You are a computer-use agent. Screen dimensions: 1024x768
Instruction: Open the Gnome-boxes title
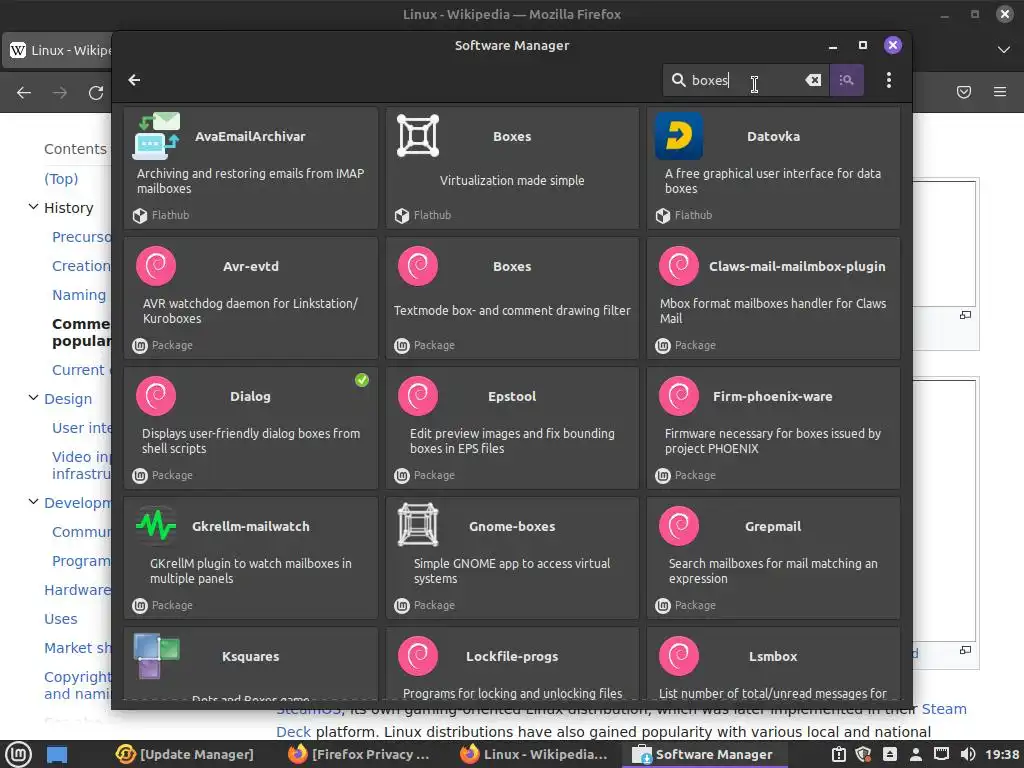pyautogui.click(x=512, y=526)
